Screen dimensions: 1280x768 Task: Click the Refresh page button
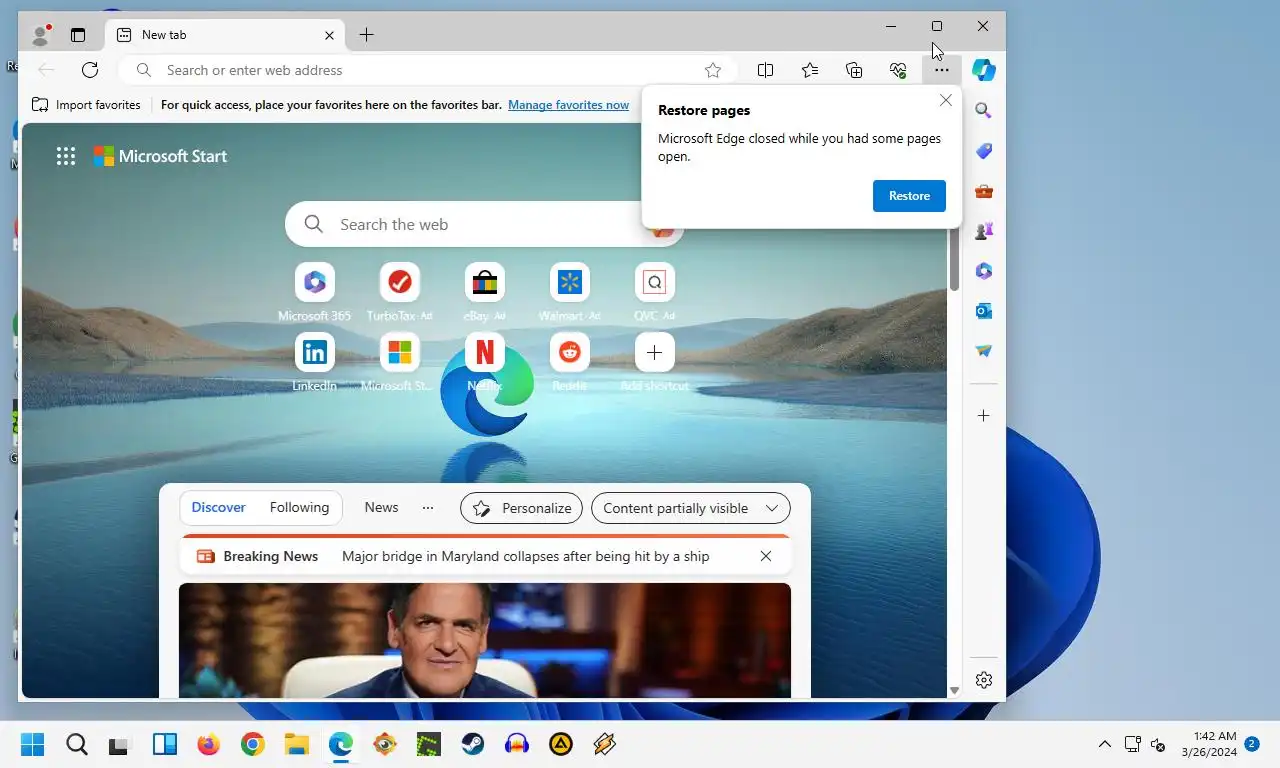[90, 70]
